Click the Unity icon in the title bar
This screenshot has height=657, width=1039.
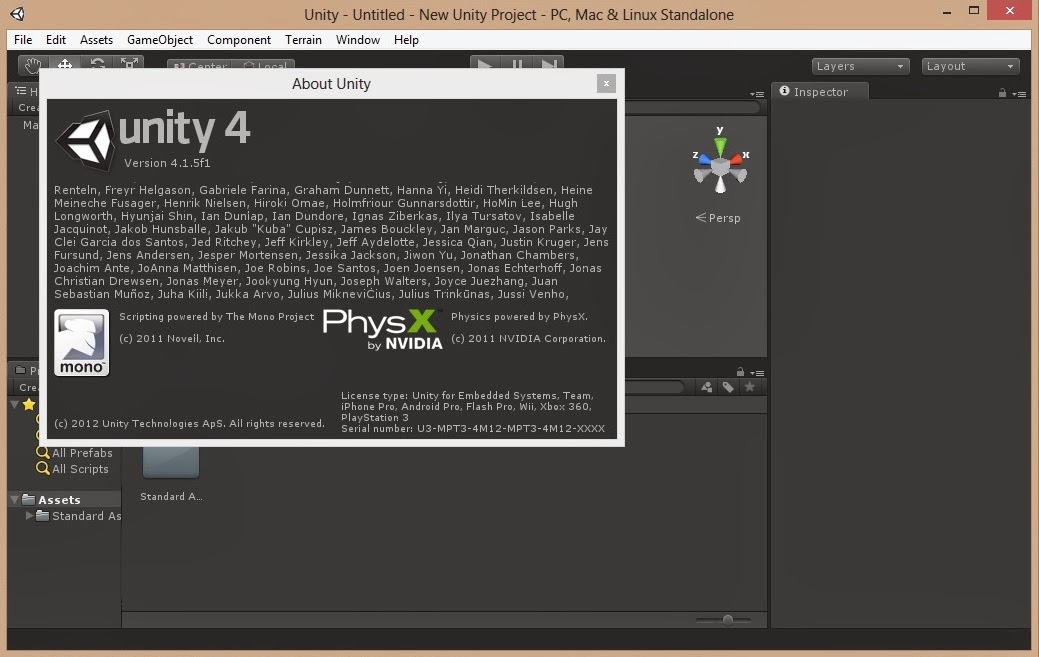pyautogui.click(x=17, y=14)
